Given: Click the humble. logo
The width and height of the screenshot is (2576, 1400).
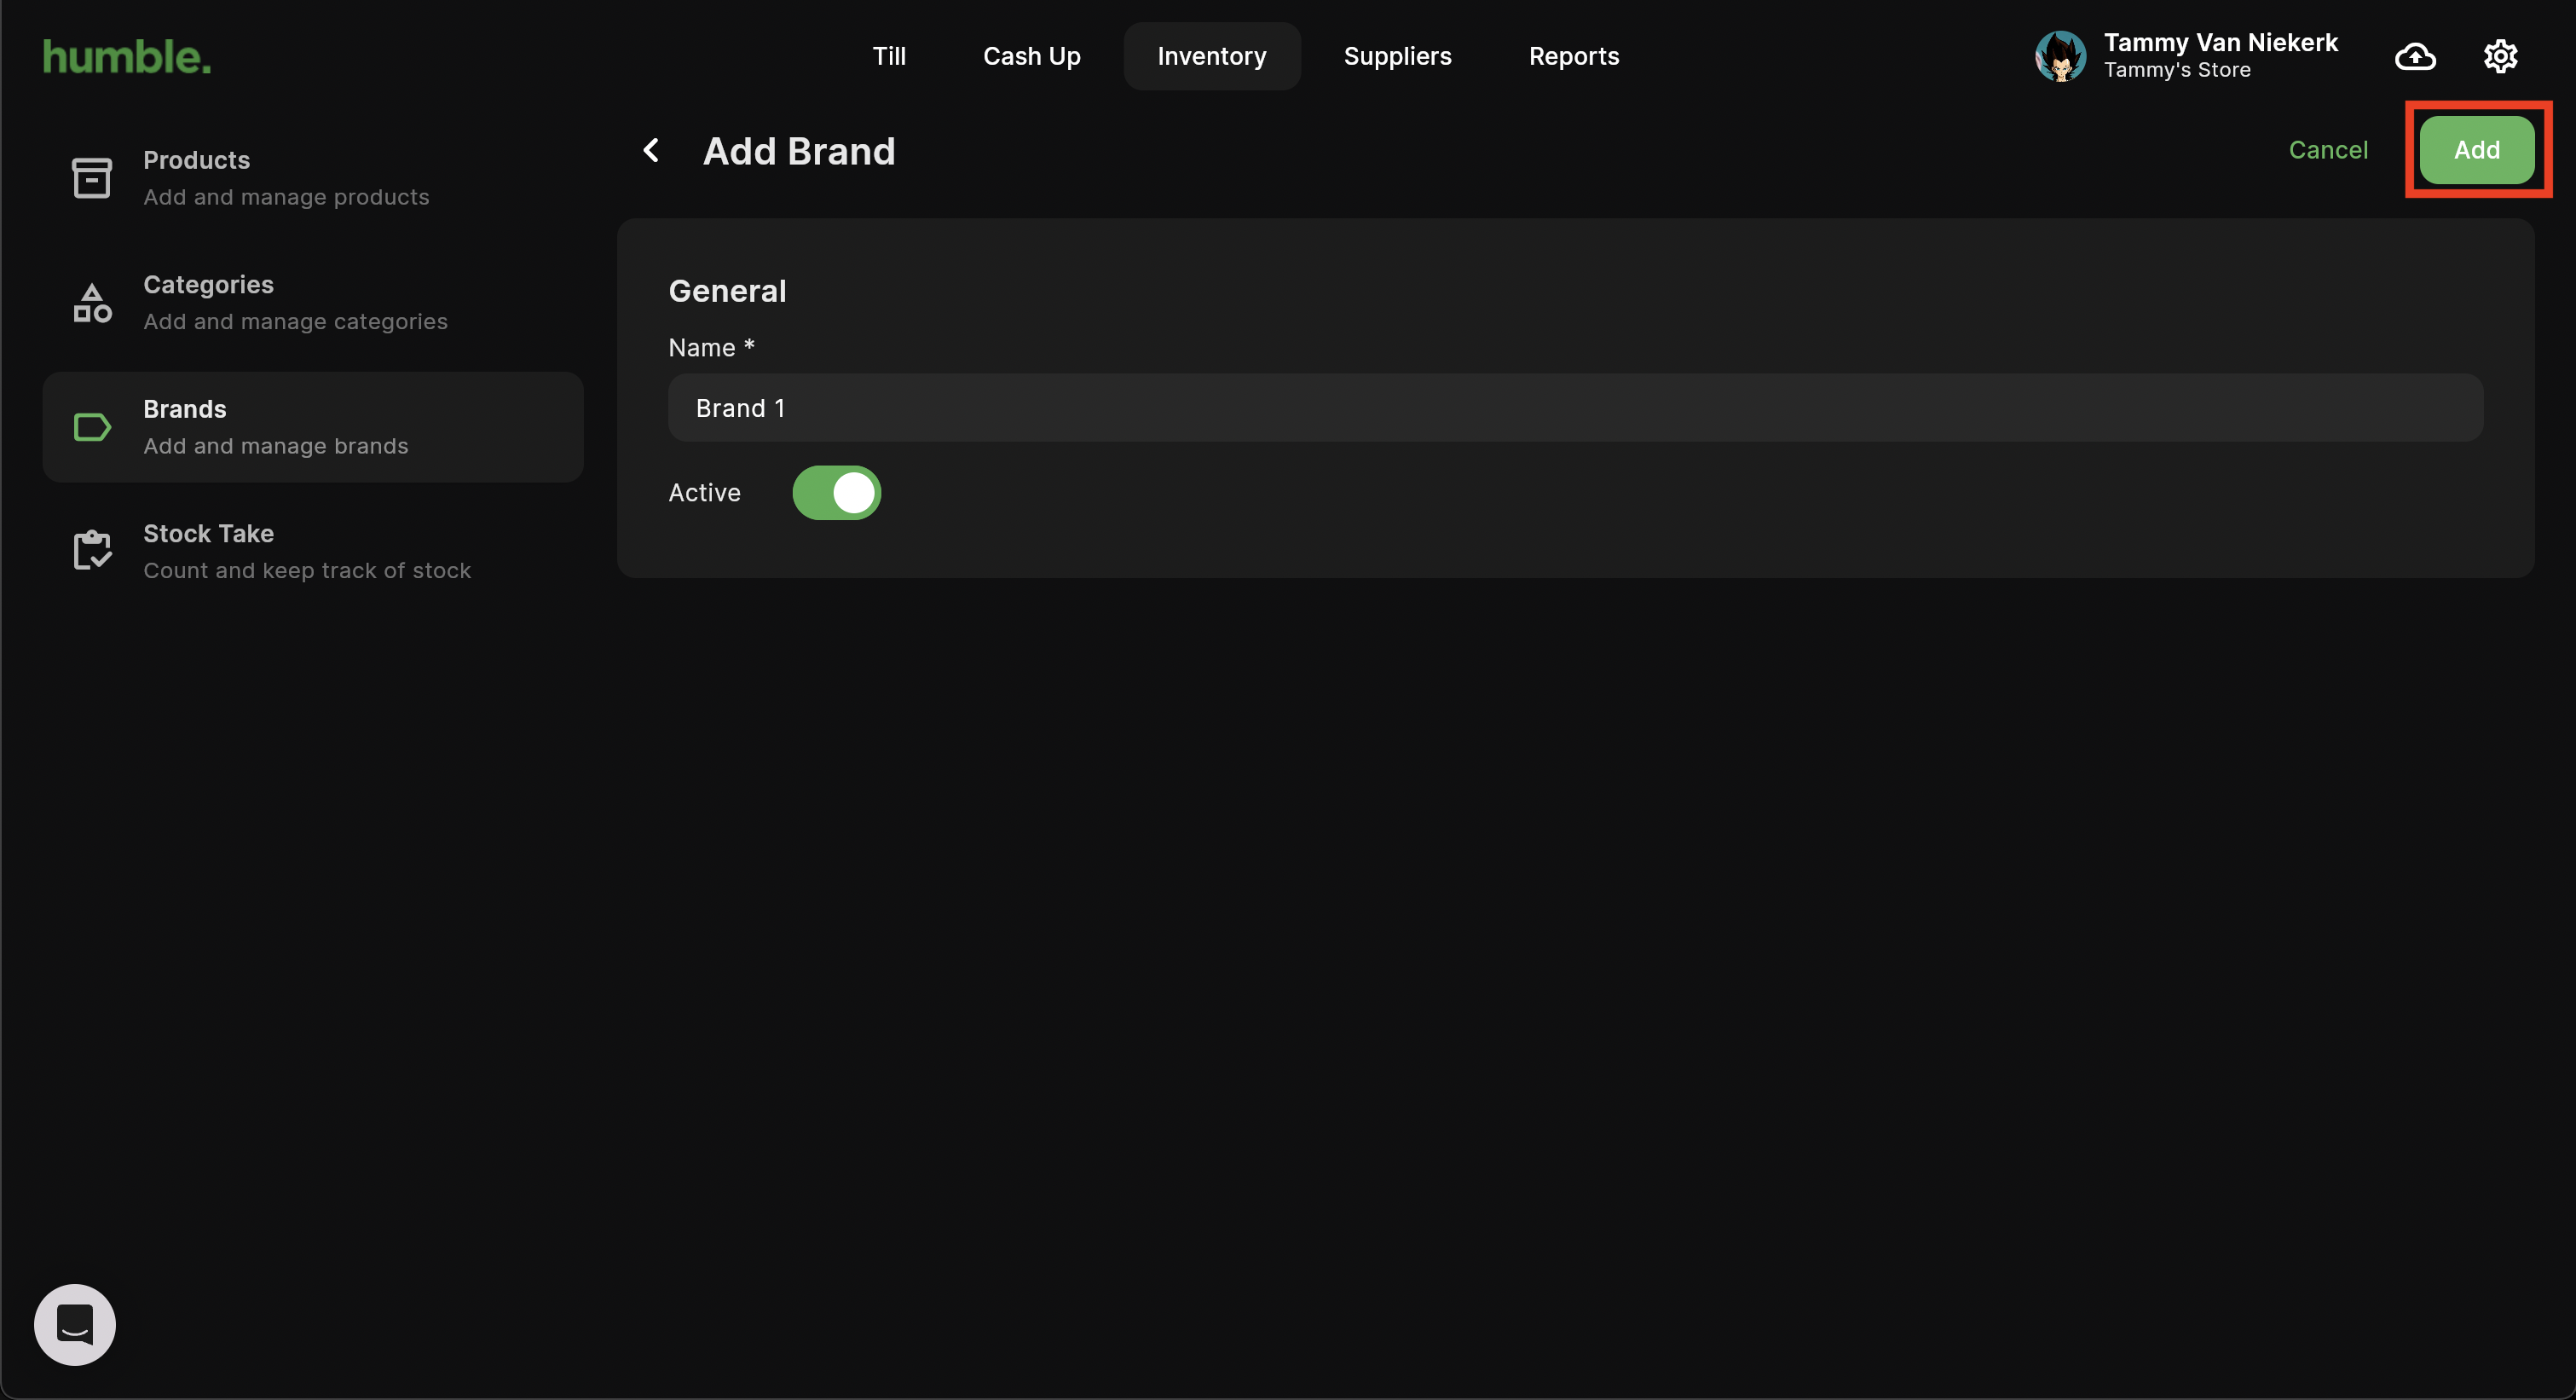Looking at the screenshot, I should click(127, 57).
